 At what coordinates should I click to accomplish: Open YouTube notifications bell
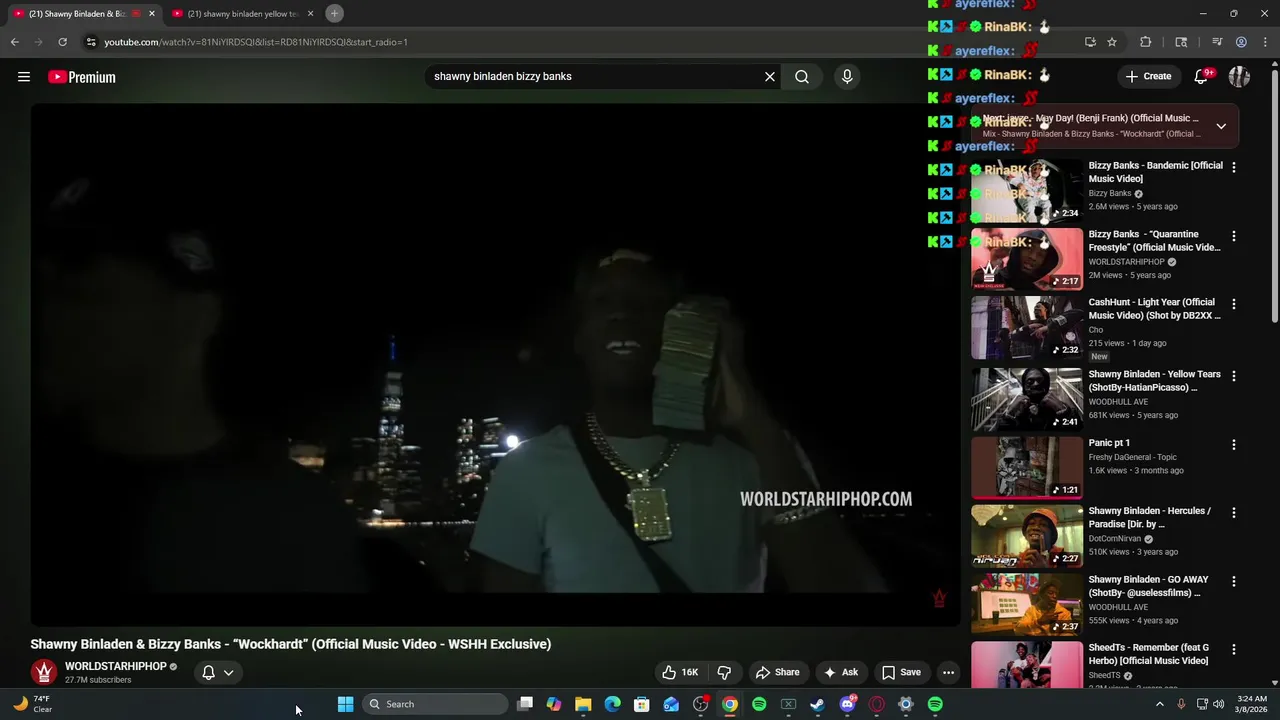tap(1202, 76)
